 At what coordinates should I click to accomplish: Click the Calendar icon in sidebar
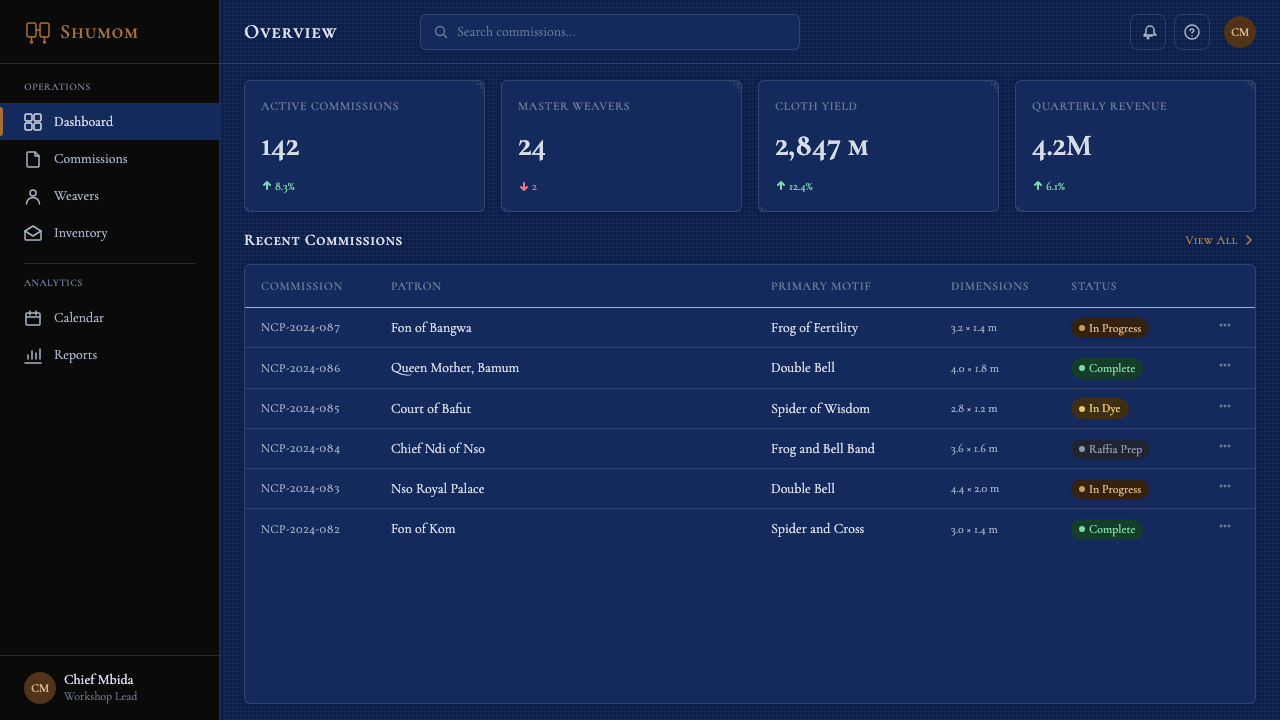[x=33, y=318]
